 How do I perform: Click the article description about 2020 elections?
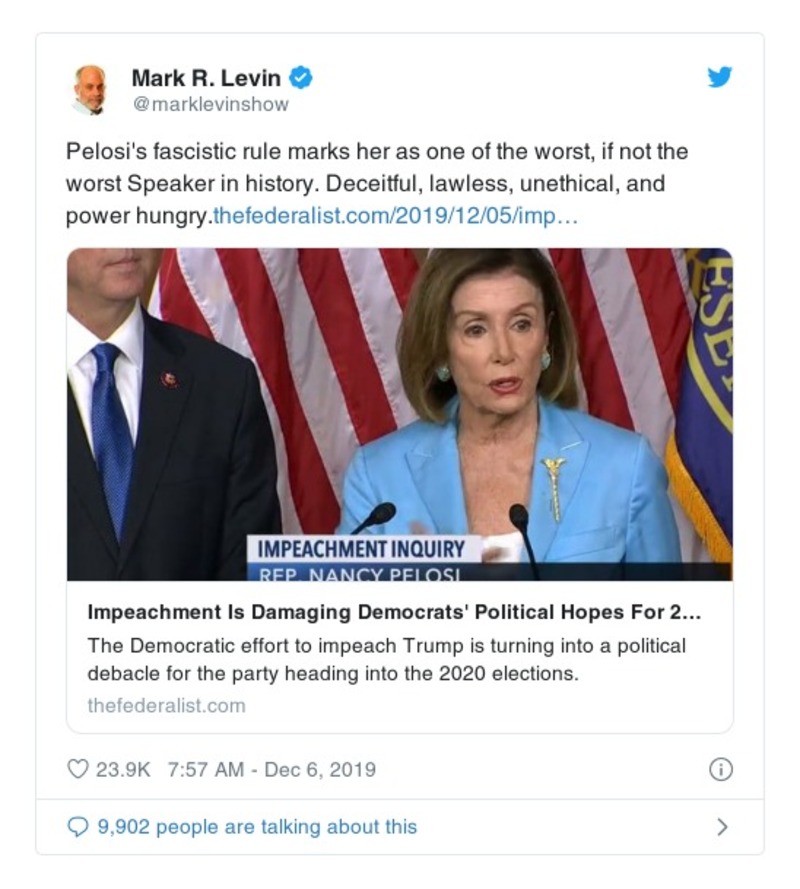[x=387, y=659]
